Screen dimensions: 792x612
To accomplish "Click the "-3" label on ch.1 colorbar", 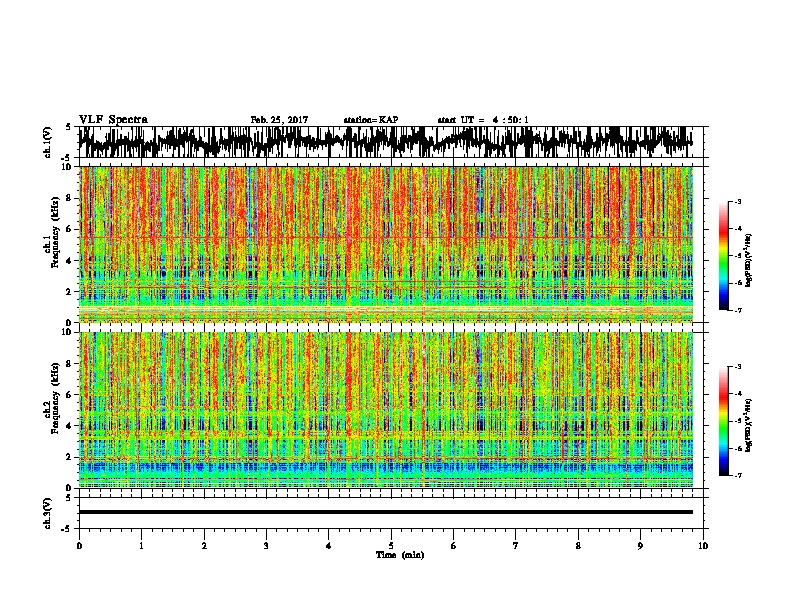I will pos(738,201).
